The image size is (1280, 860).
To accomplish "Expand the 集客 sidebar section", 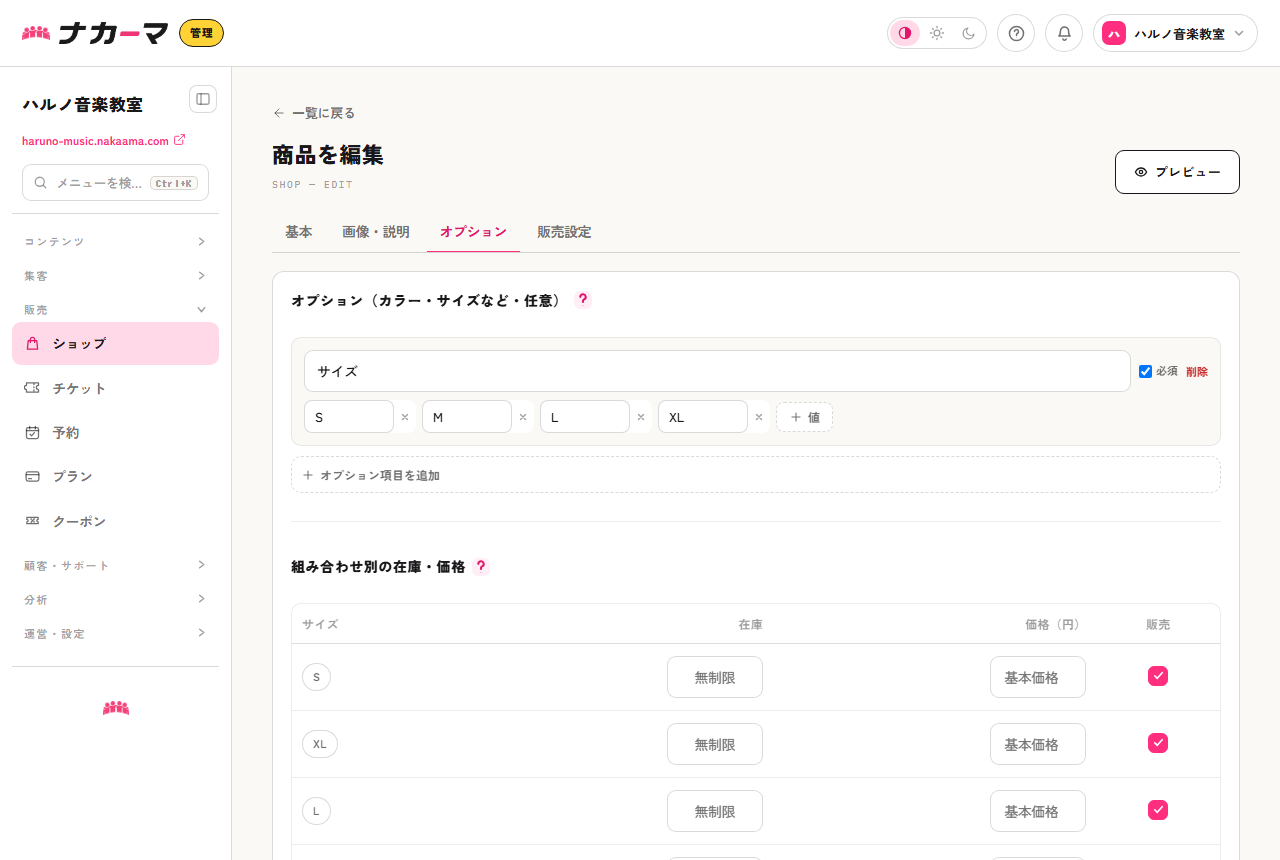I will coord(115,276).
